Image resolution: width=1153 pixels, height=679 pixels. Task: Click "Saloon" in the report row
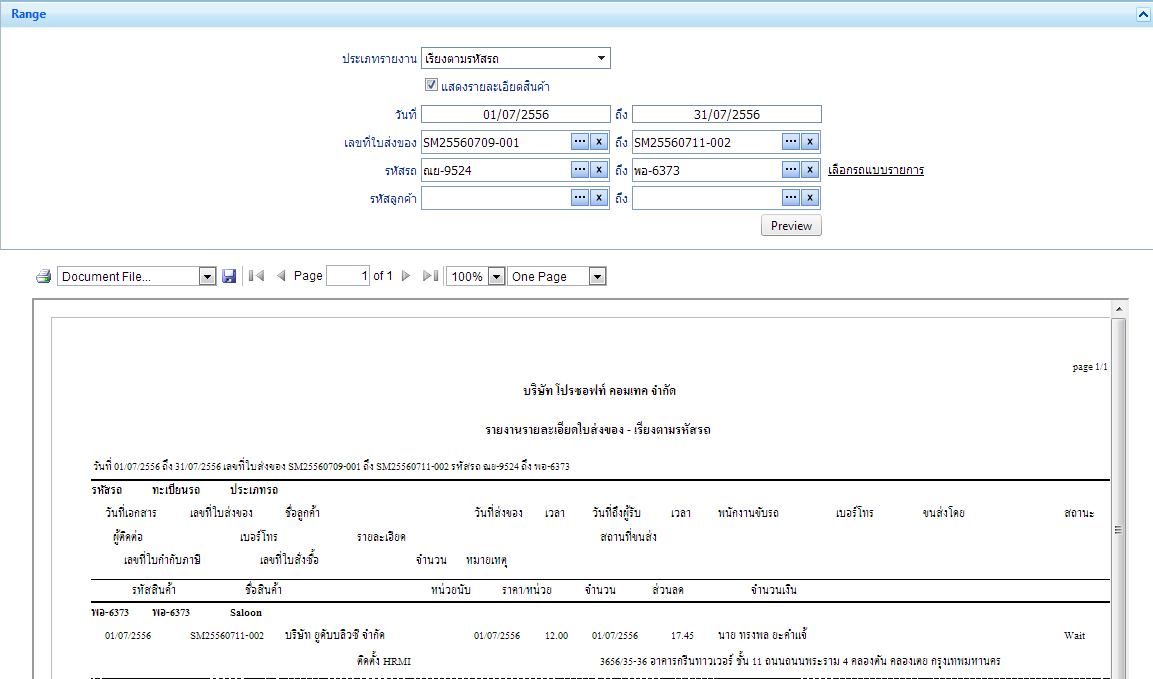click(x=246, y=612)
